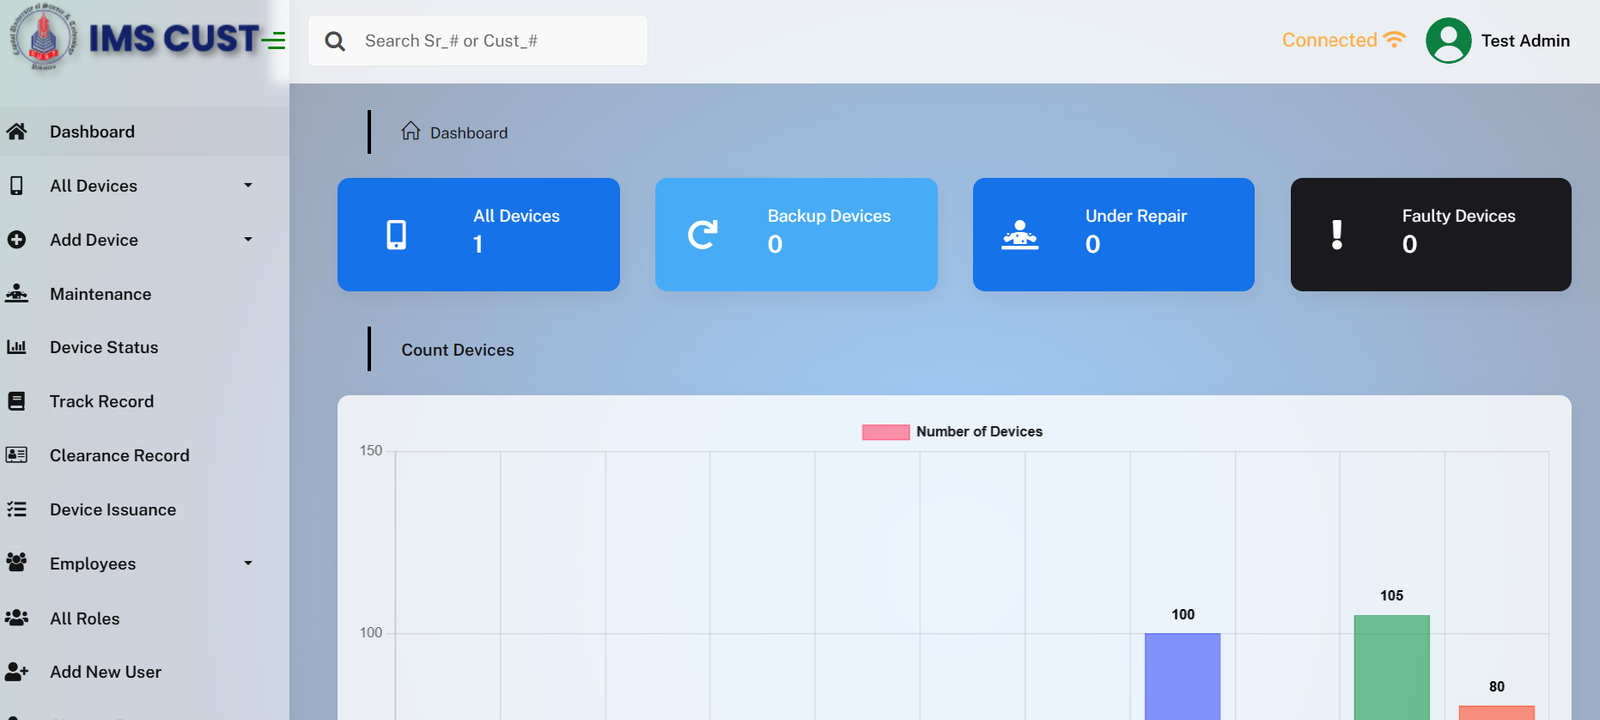The width and height of the screenshot is (1600, 720).
Task: Go to Device Status in sidebar
Action: point(104,348)
